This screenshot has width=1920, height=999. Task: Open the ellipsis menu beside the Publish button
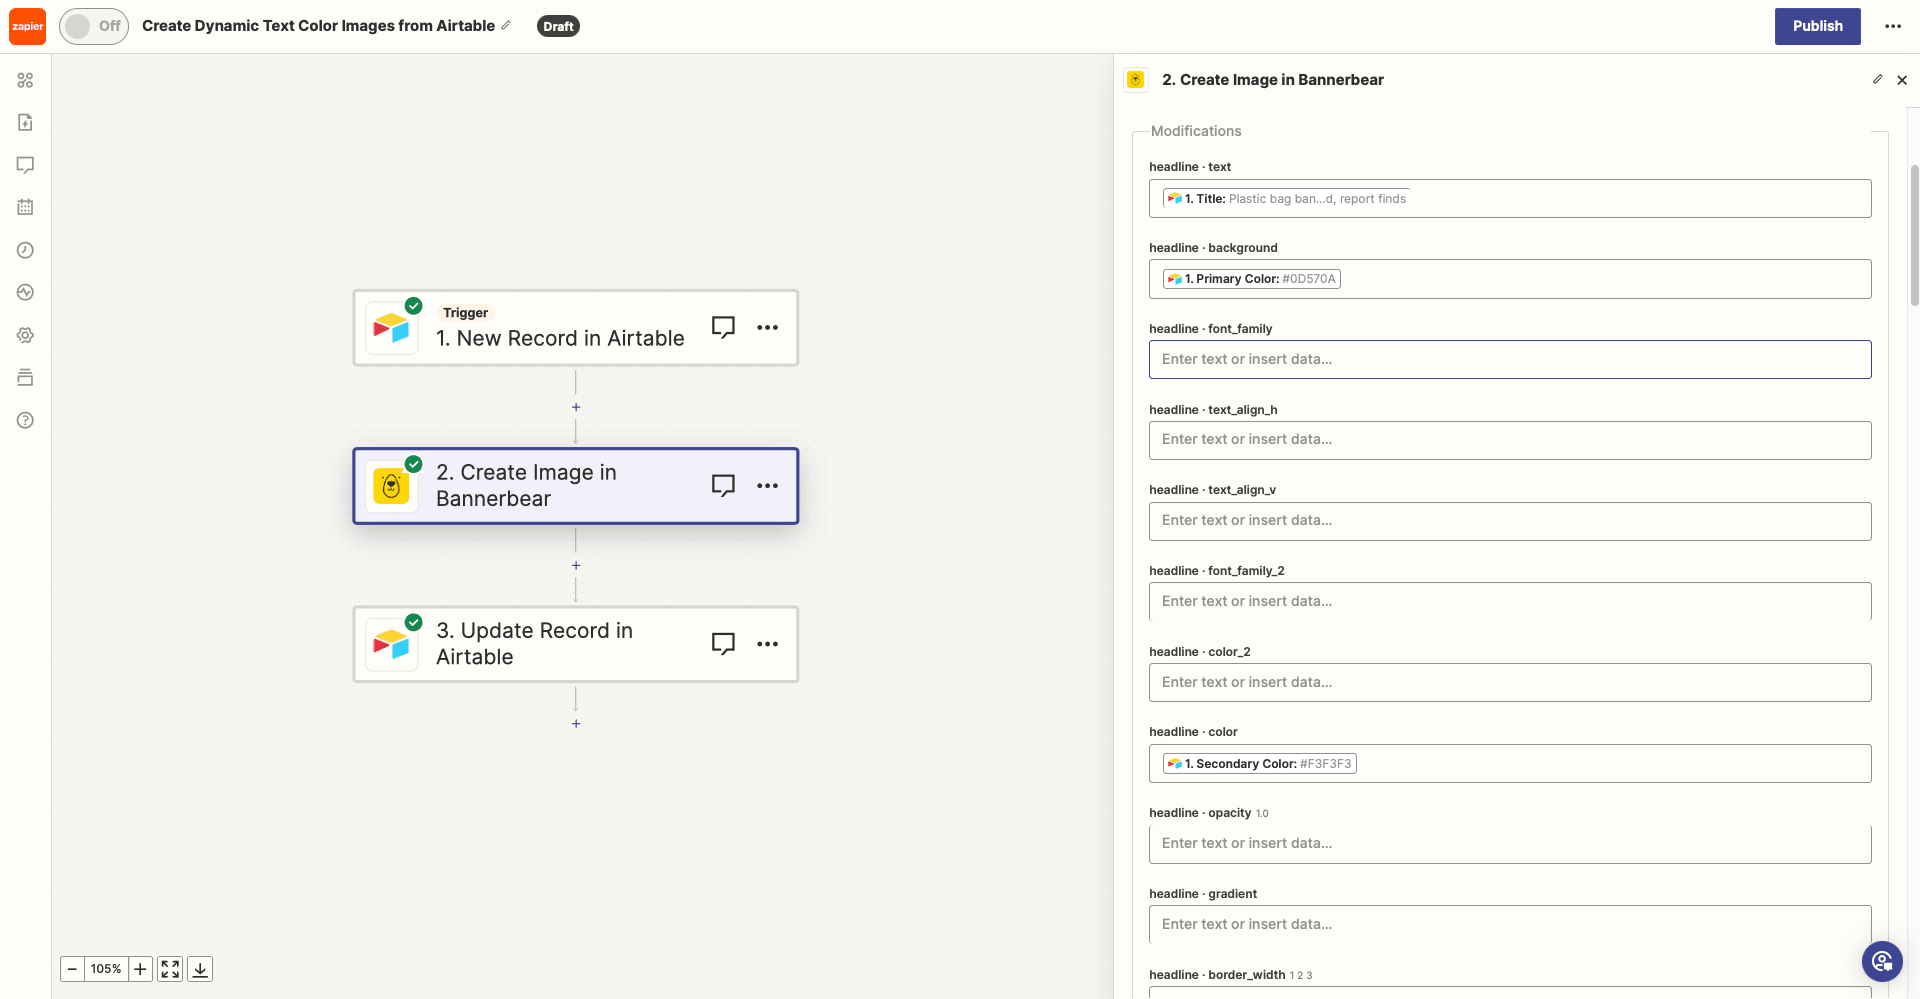[x=1893, y=26]
